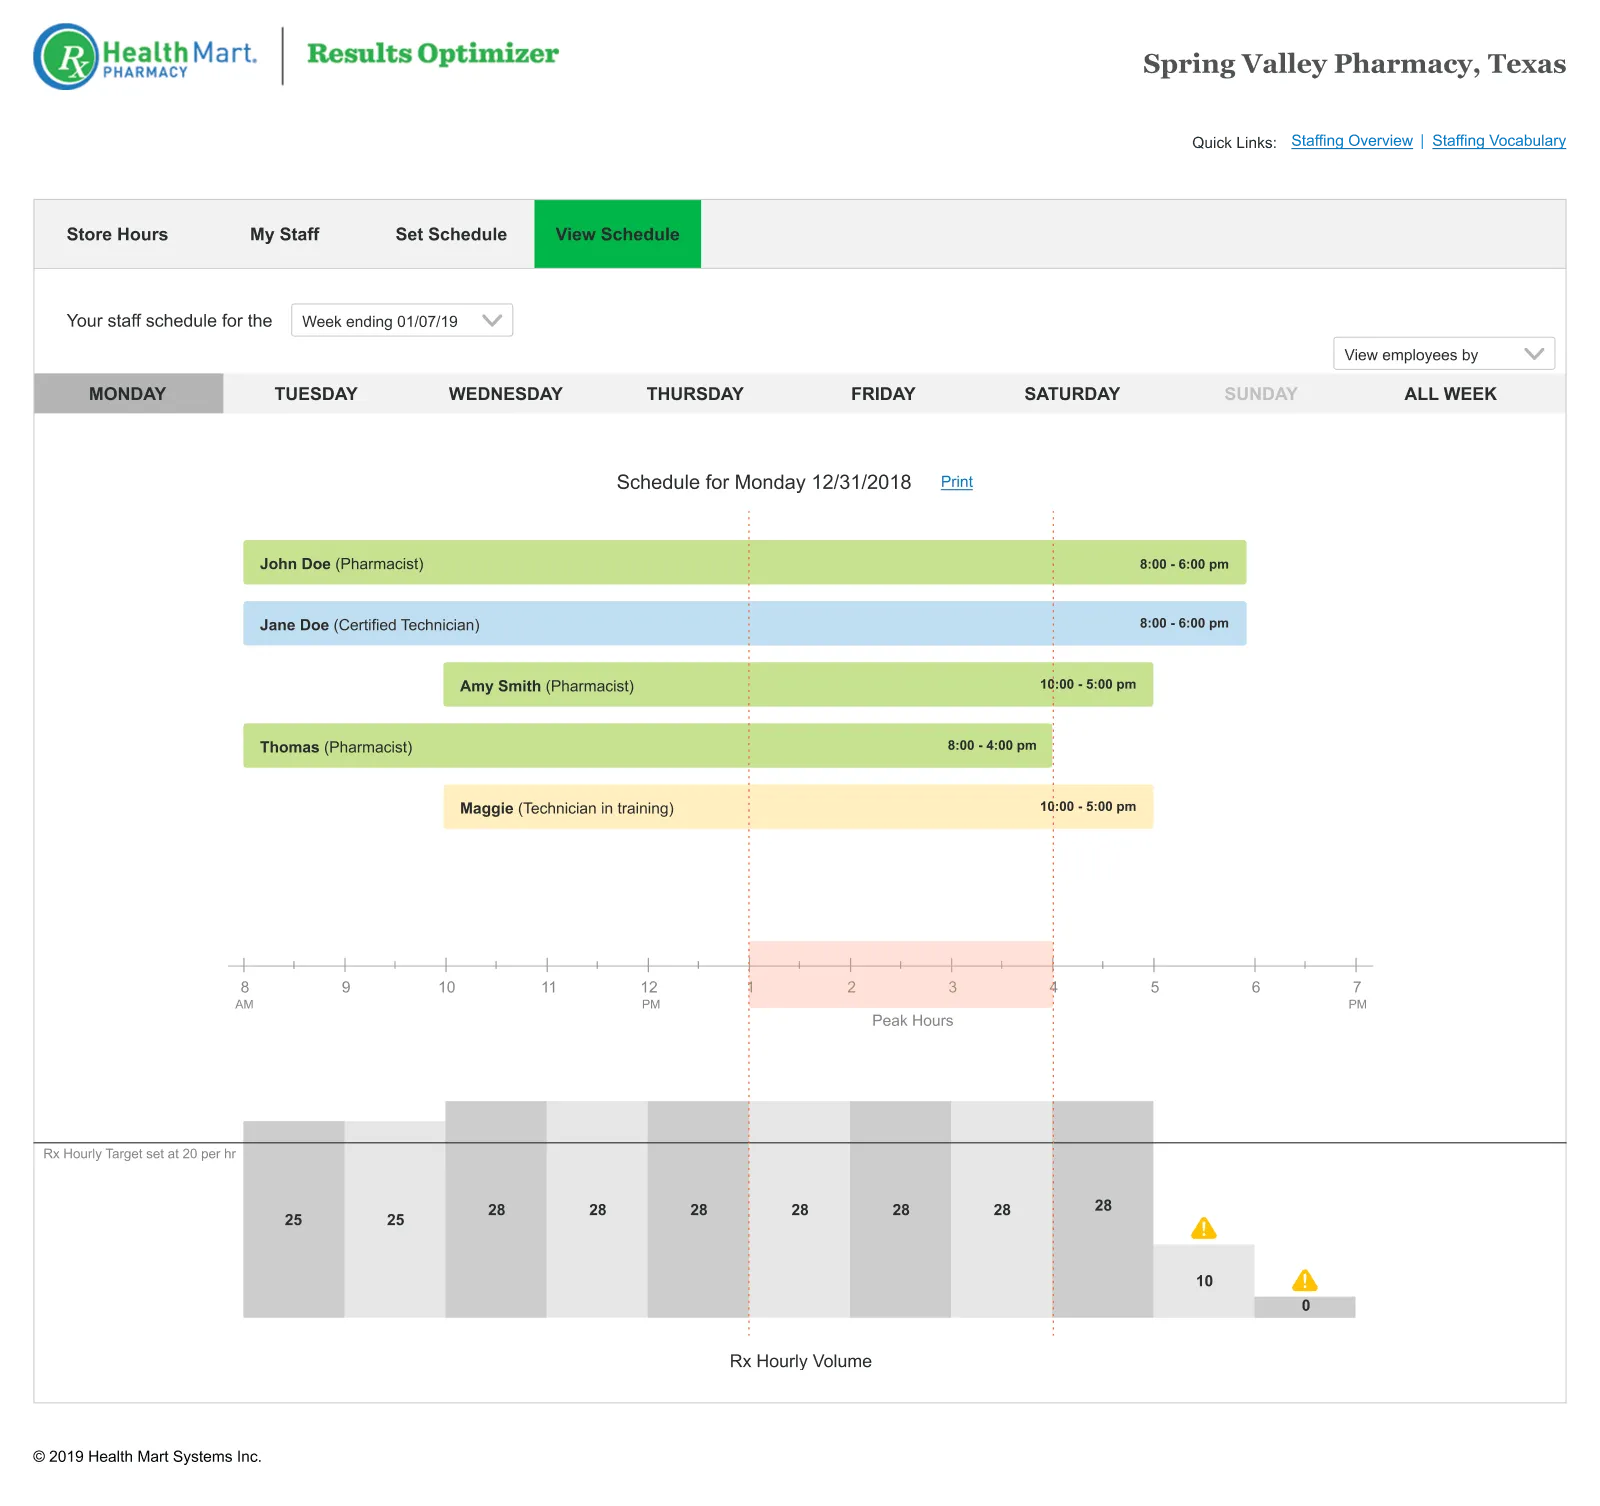
Task: Open the Staffing Vocabulary quick link
Action: 1499,141
